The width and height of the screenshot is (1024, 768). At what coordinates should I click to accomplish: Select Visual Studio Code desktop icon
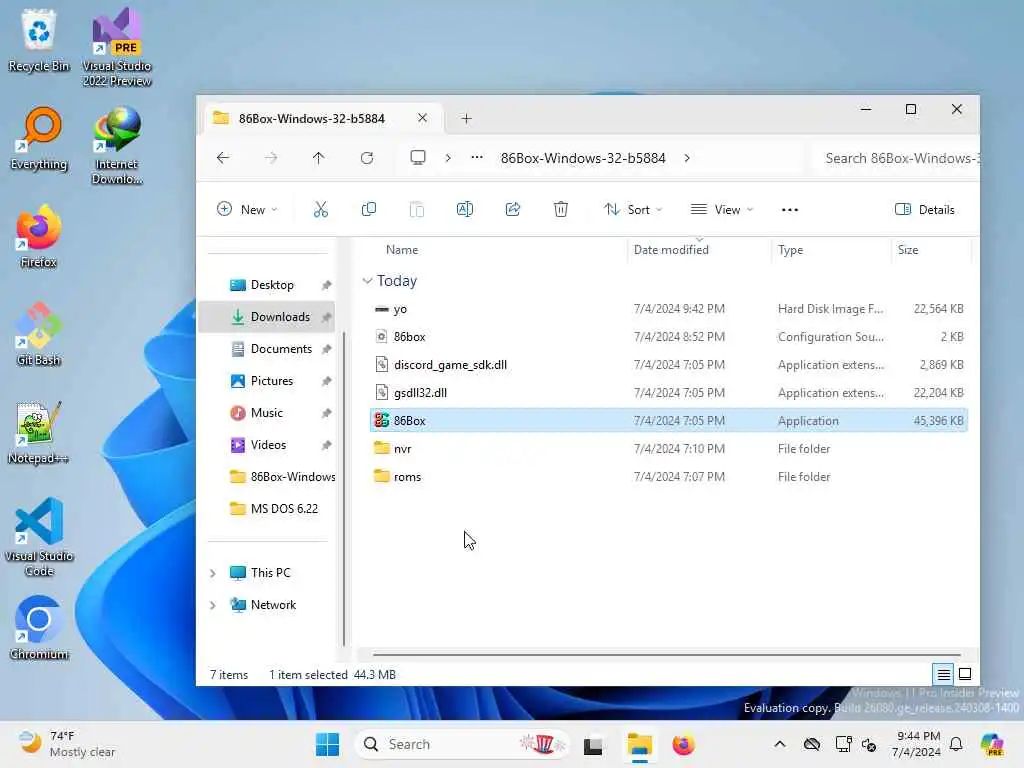(39, 537)
